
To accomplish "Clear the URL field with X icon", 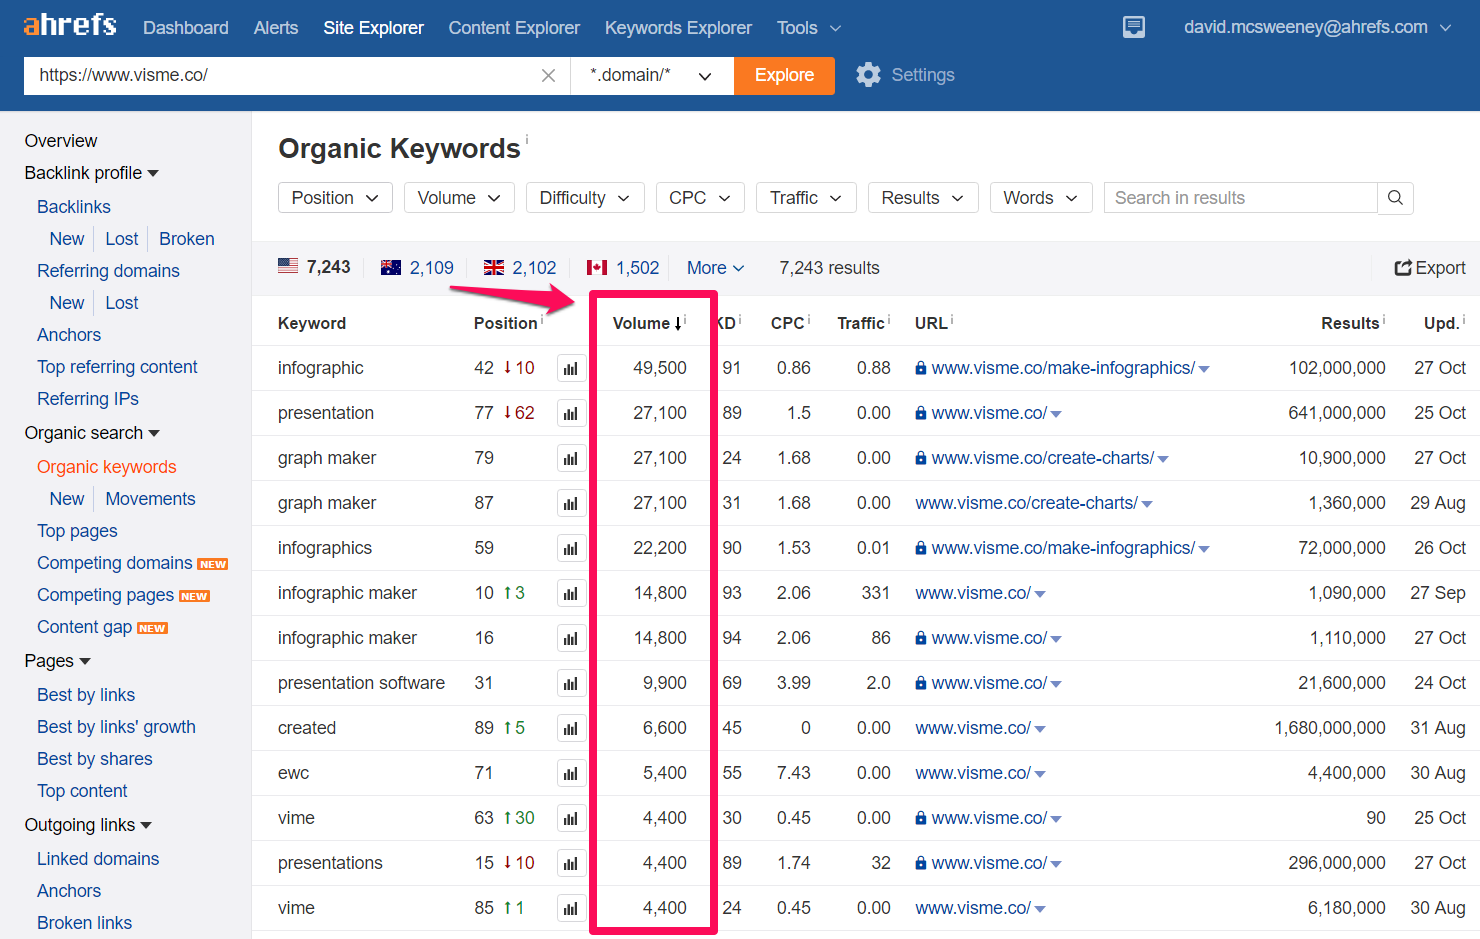I will pyautogui.click(x=548, y=76).
